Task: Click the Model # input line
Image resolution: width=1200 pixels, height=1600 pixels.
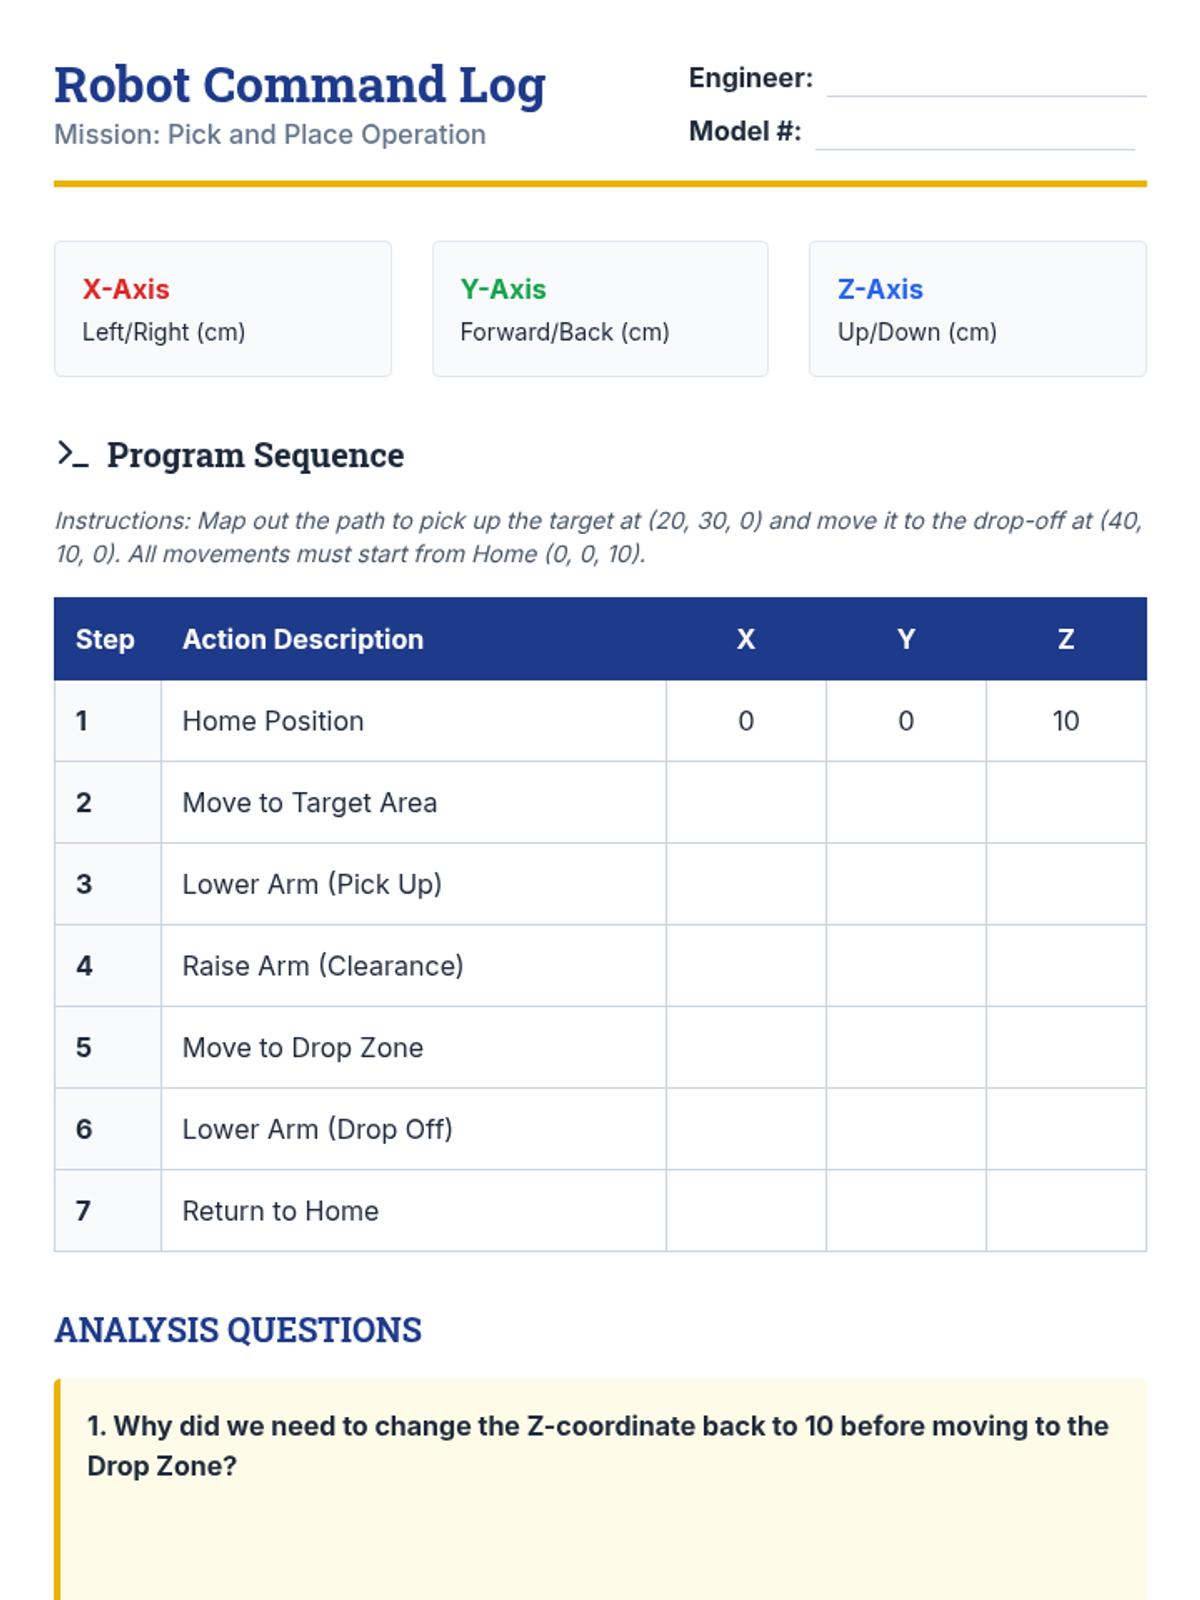Action: [975, 133]
